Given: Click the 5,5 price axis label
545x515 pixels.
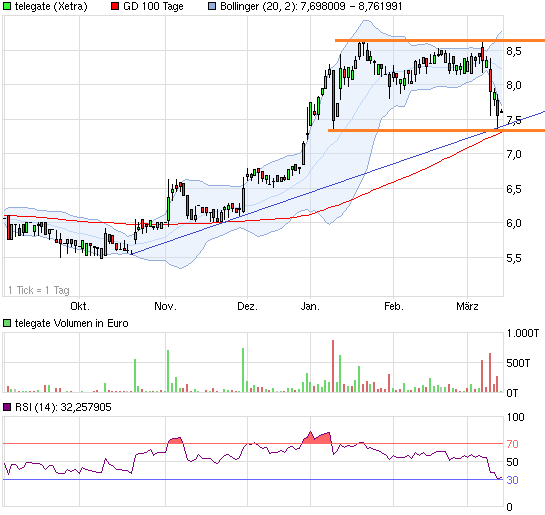Looking at the screenshot, I should click(x=514, y=258).
